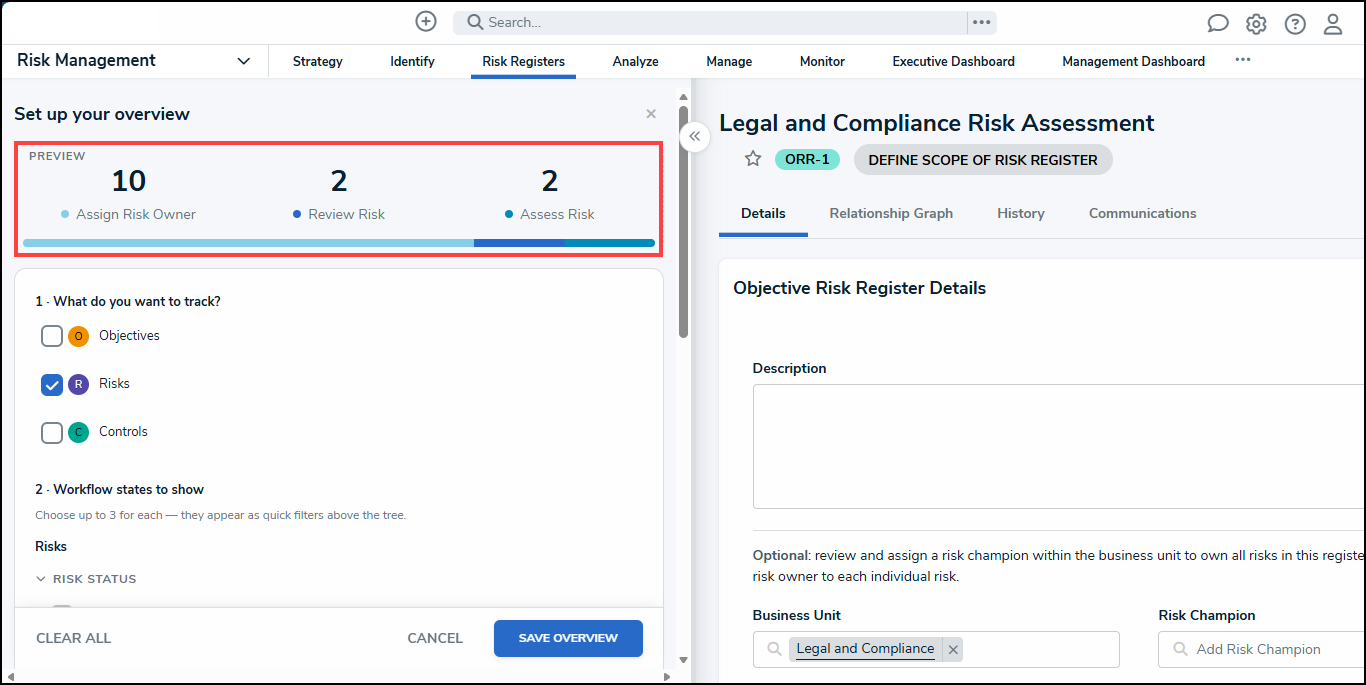Click the teal Controls C badge
1366x685 pixels.
pos(79,432)
